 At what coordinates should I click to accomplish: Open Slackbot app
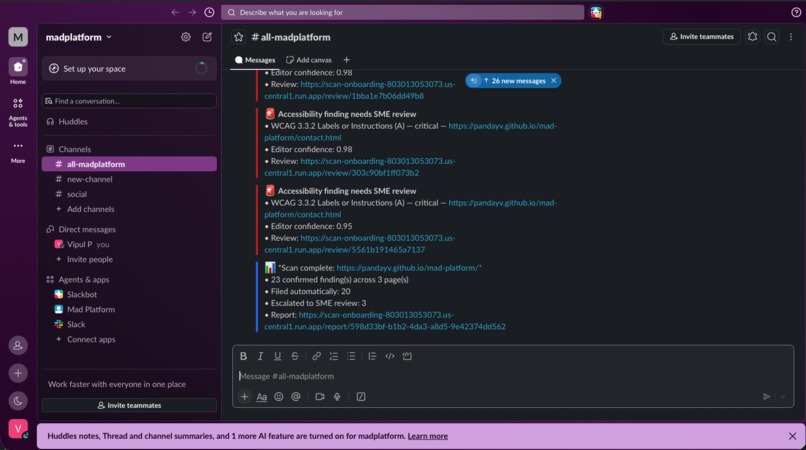pyautogui.click(x=129, y=294)
